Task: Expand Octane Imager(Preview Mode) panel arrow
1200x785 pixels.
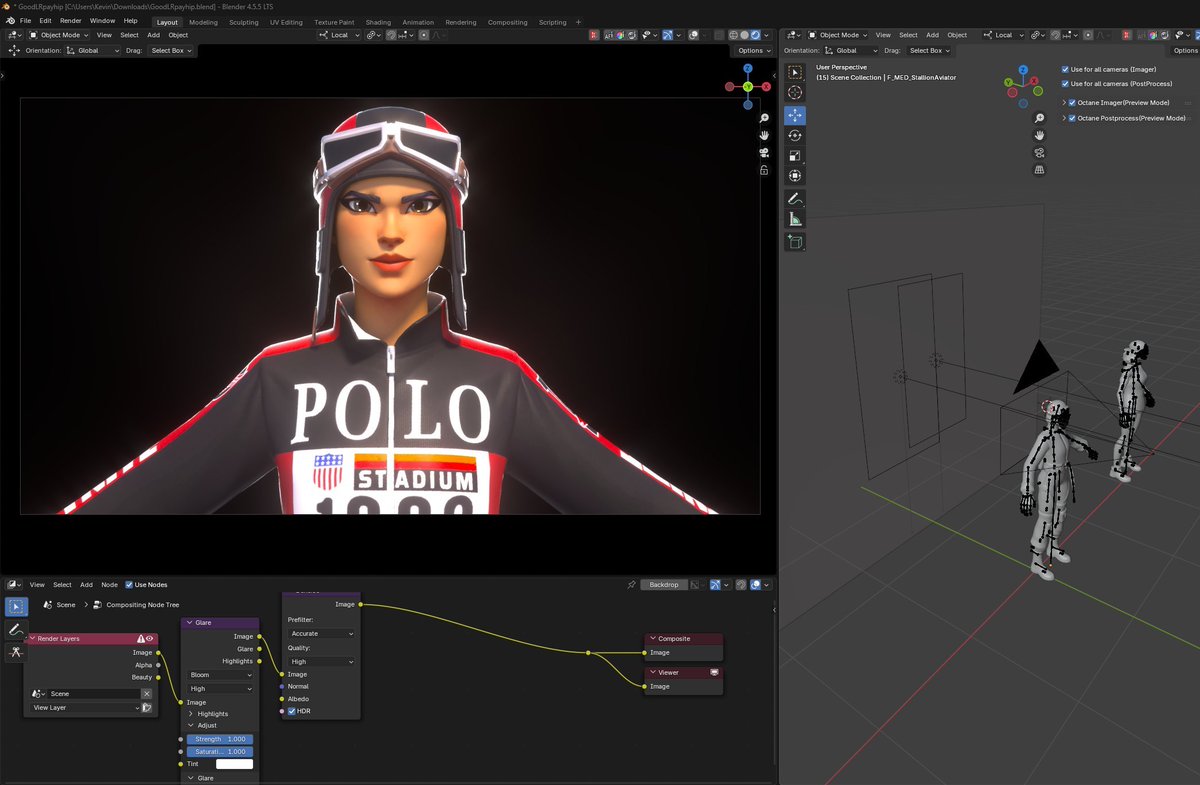Action: click(1065, 102)
